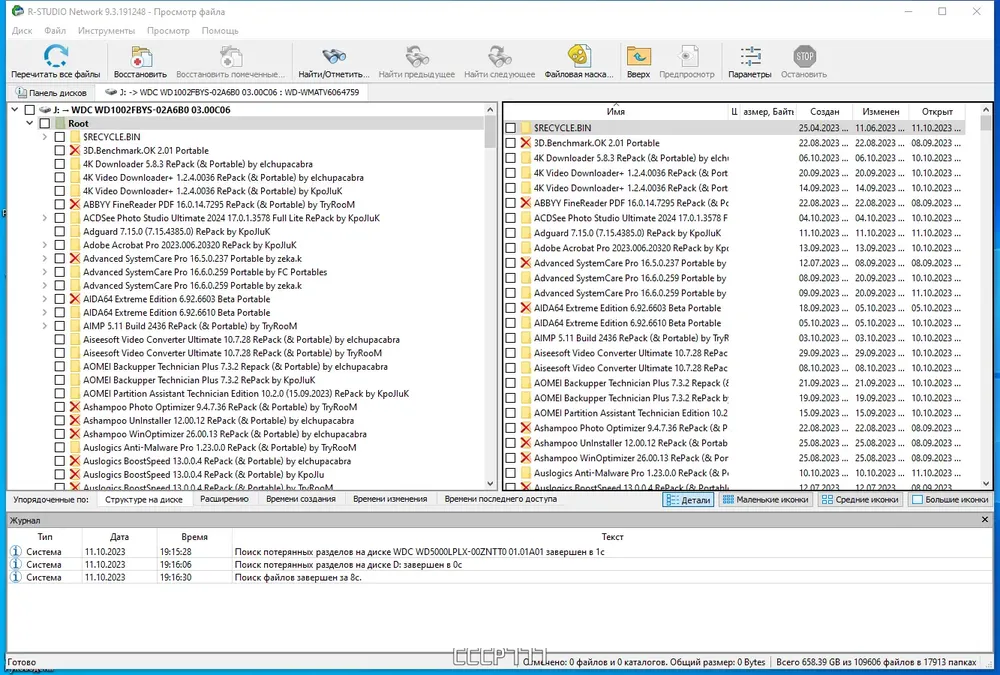Switch view to Детали
Image resolution: width=1000 pixels, height=675 pixels.
click(688, 500)
